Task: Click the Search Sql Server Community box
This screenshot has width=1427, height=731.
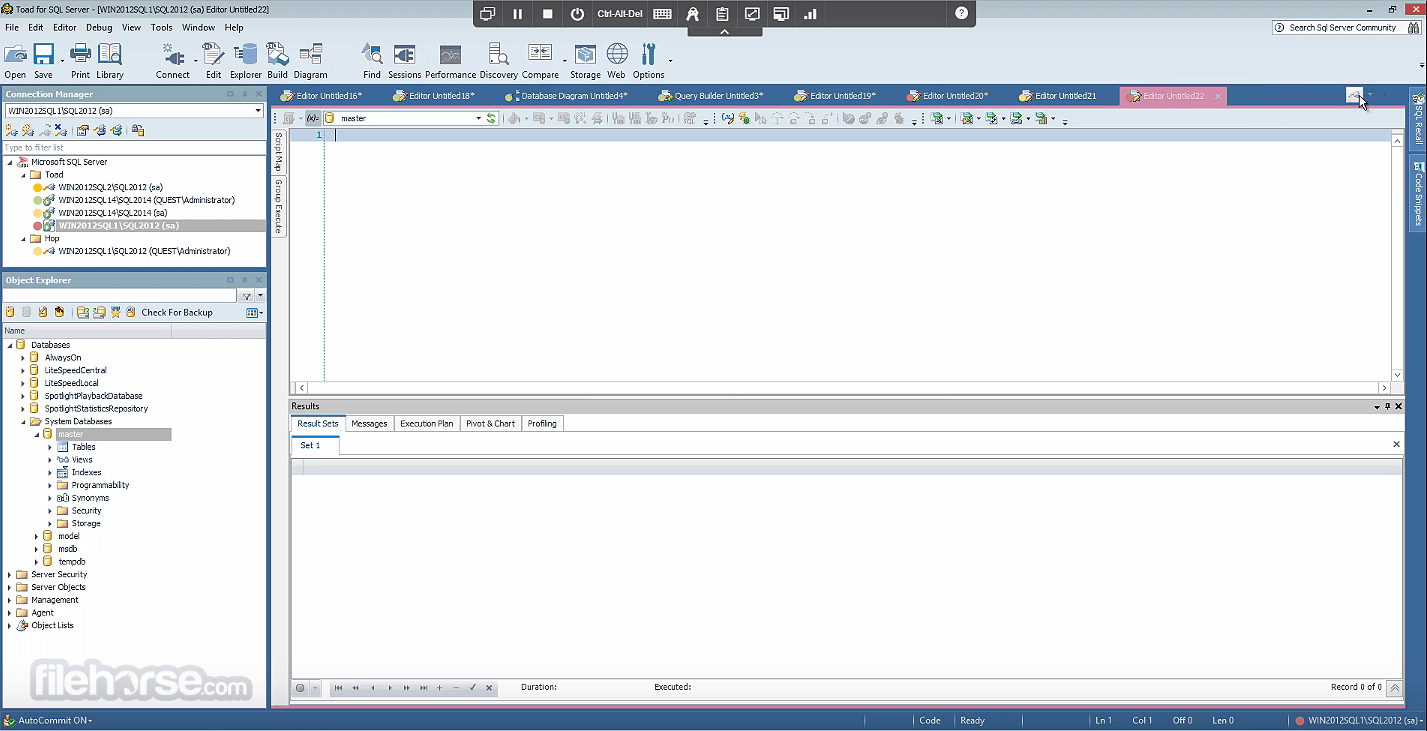Action: [x=1341, y=28]
